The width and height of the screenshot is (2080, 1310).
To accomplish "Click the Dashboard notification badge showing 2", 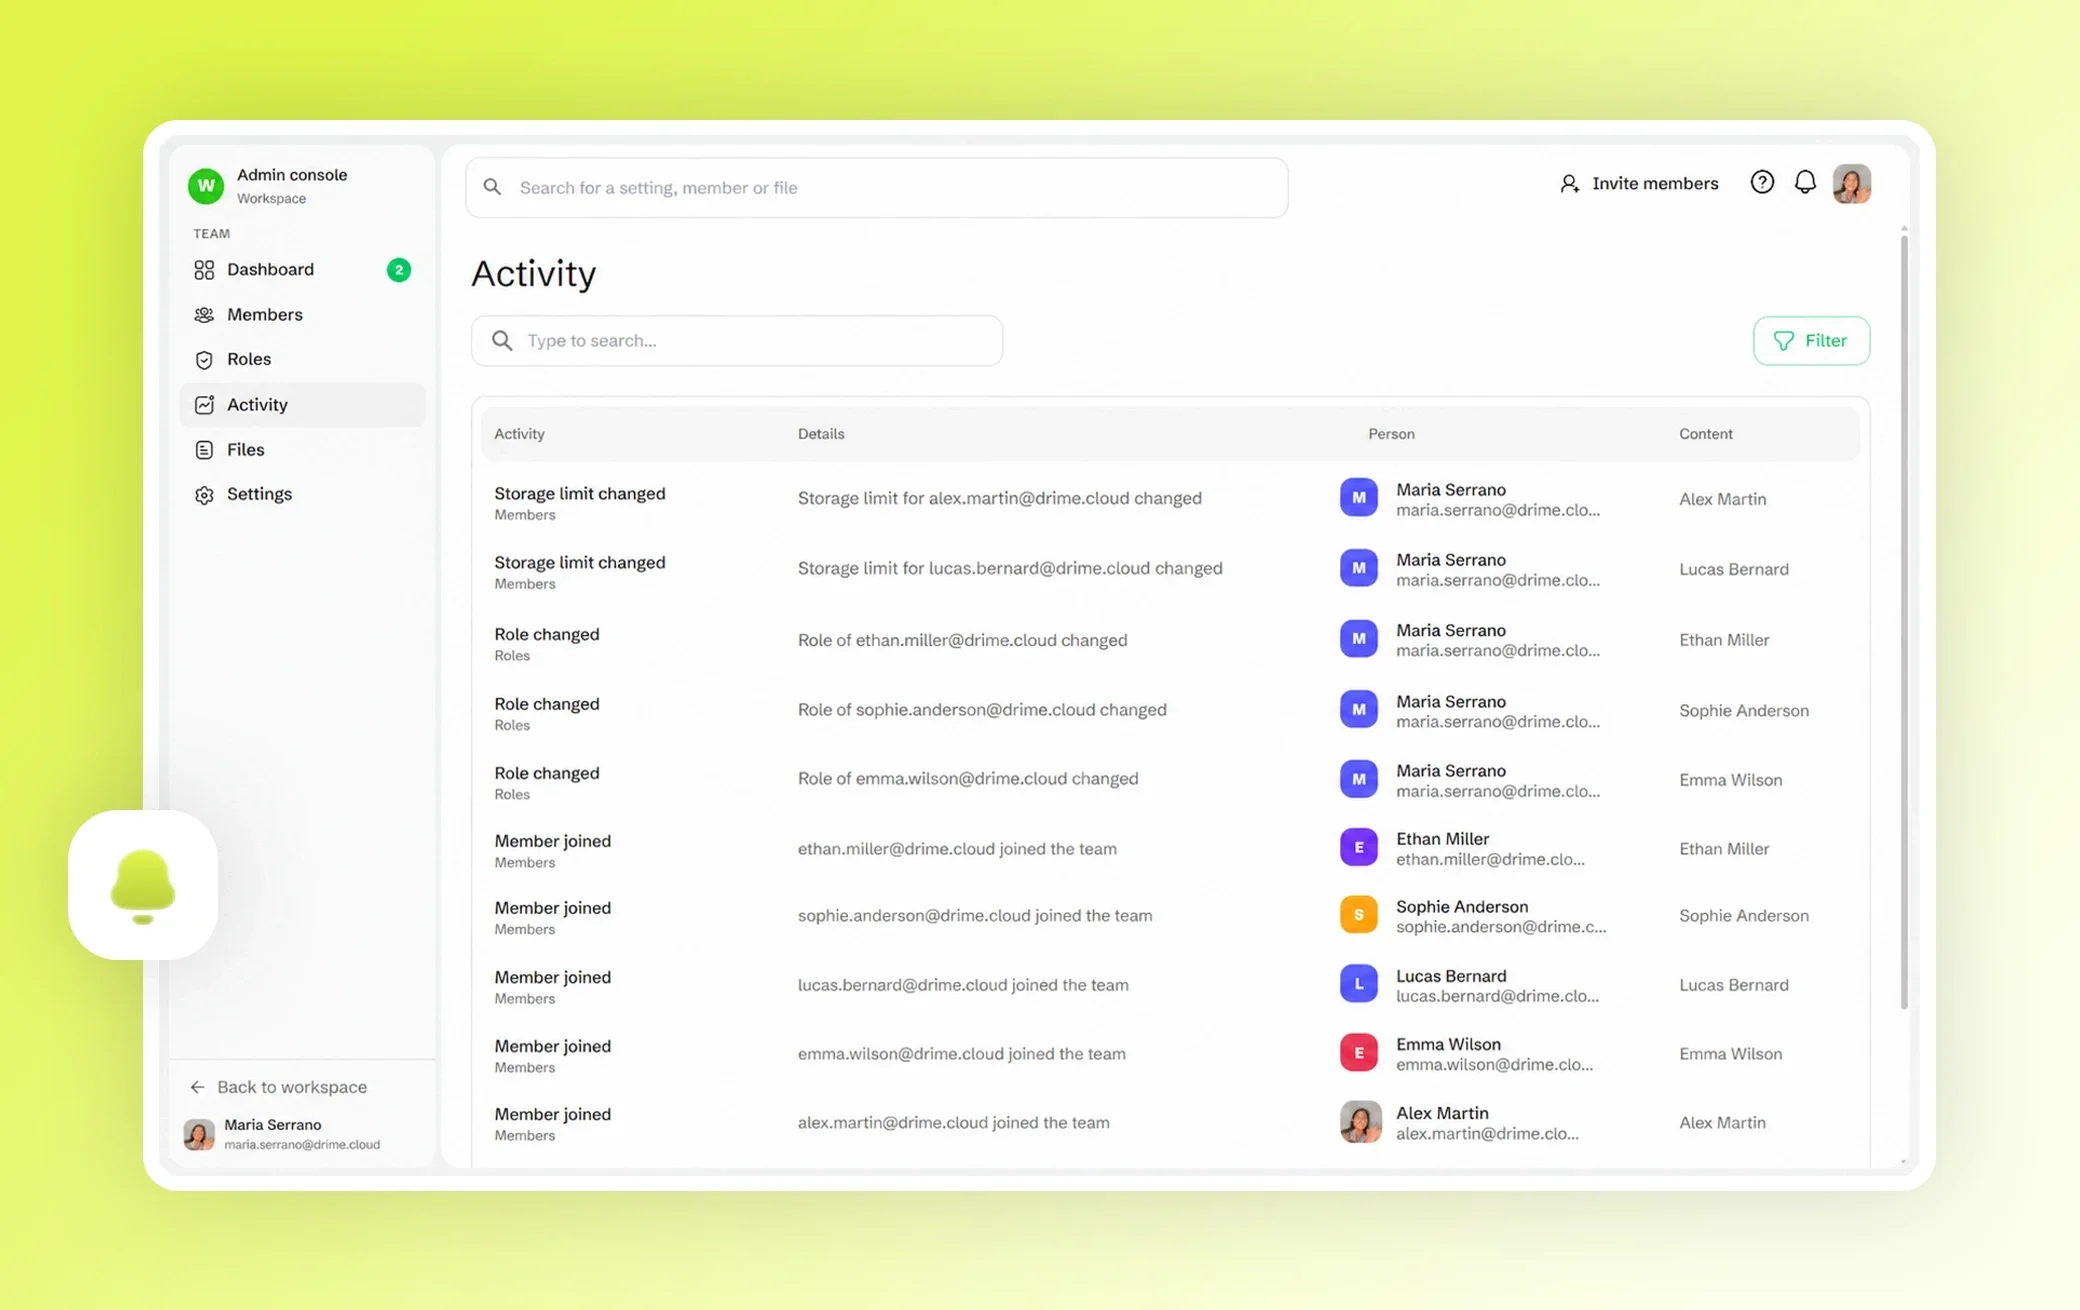I will pyautogui.click(x=399, y=270).
